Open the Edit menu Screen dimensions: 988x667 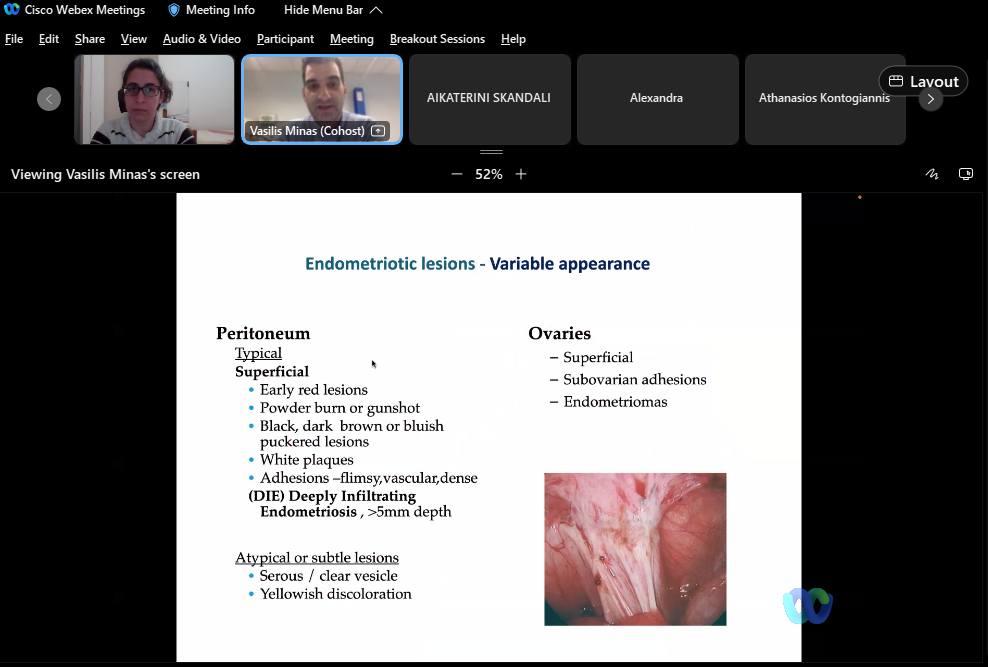tap(49, 39)
